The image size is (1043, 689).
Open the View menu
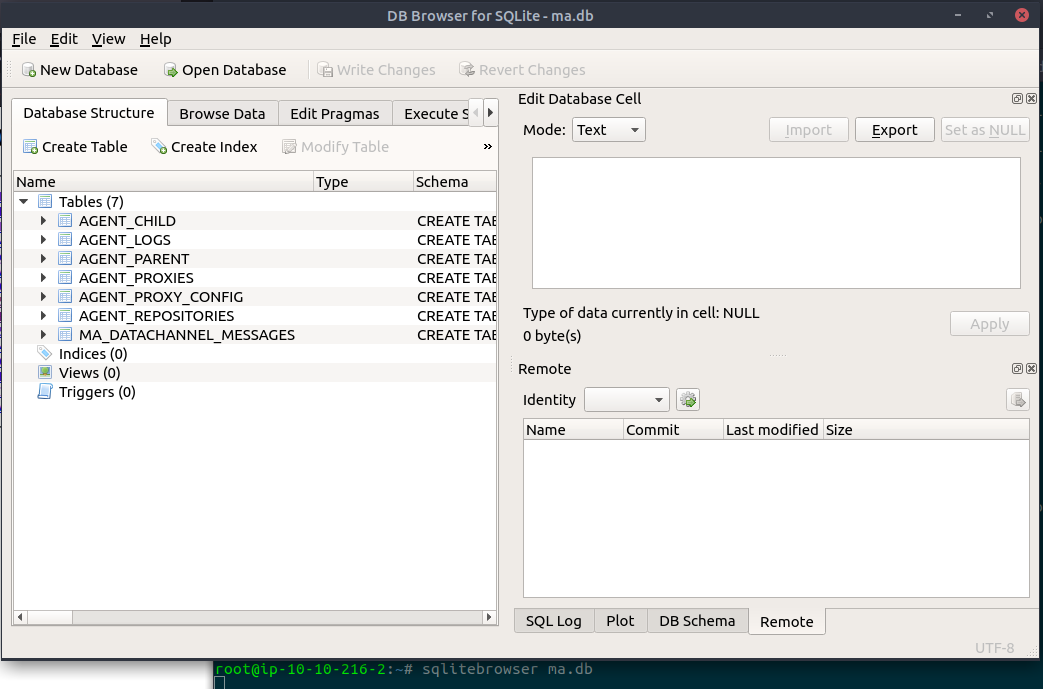click(x=108, y=39)
